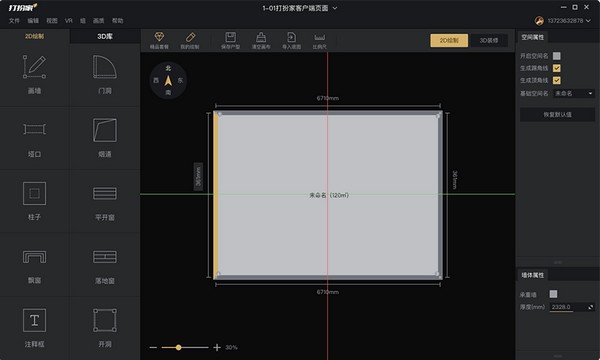The image size is (600, 360).
Task: Toggle the 承重墙 load-bearing wall checkbox
Action: click(553, 294)
